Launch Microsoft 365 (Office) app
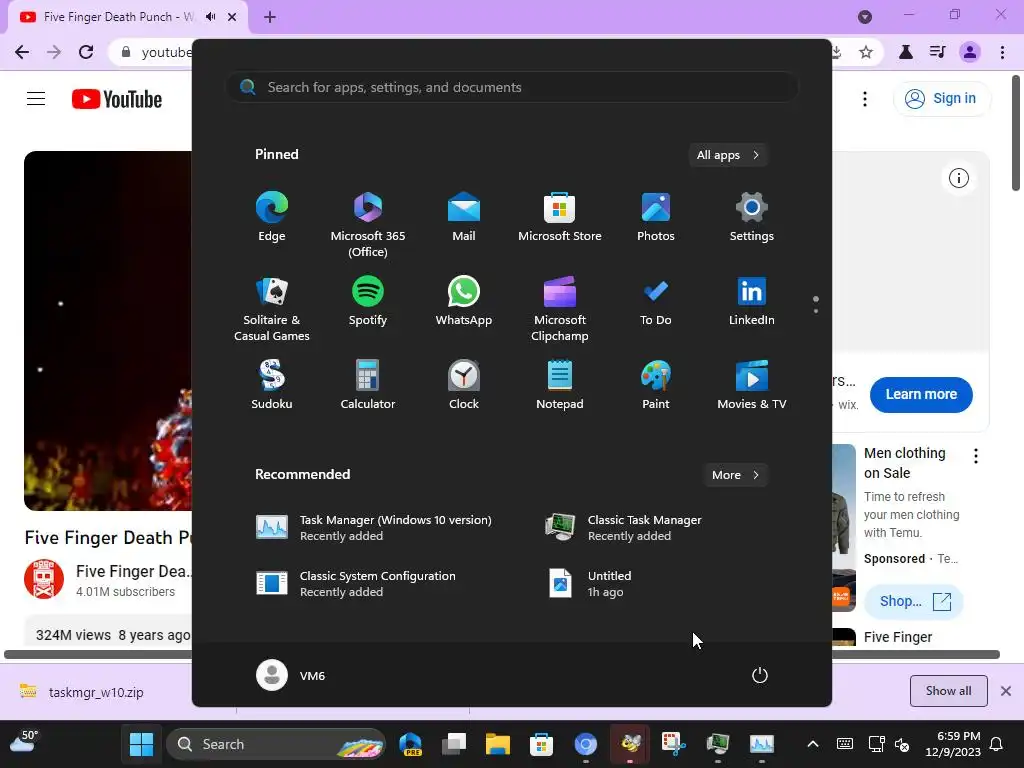The width and height of the screenshot is (1024, 768). click(368, 225)
